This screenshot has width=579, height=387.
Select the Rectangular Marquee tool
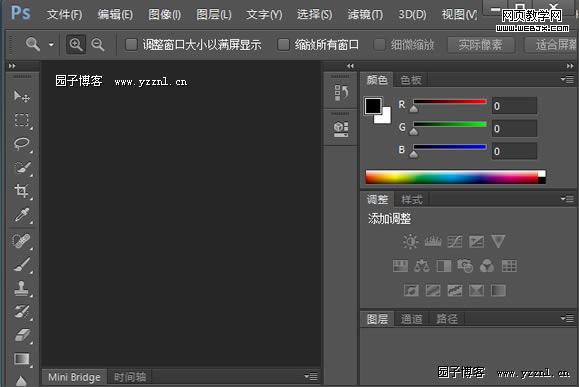coord(21,120)
